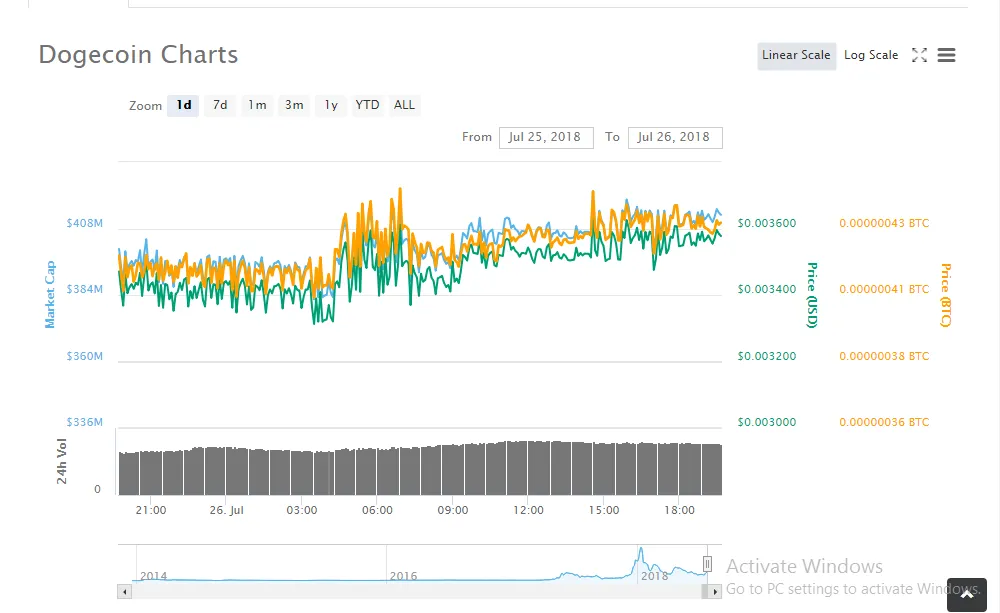The width and height of the screenshot is (1000, 613).
Task: Click the 0.00000036 BTC tick
Action: click(x=884, y=422)
